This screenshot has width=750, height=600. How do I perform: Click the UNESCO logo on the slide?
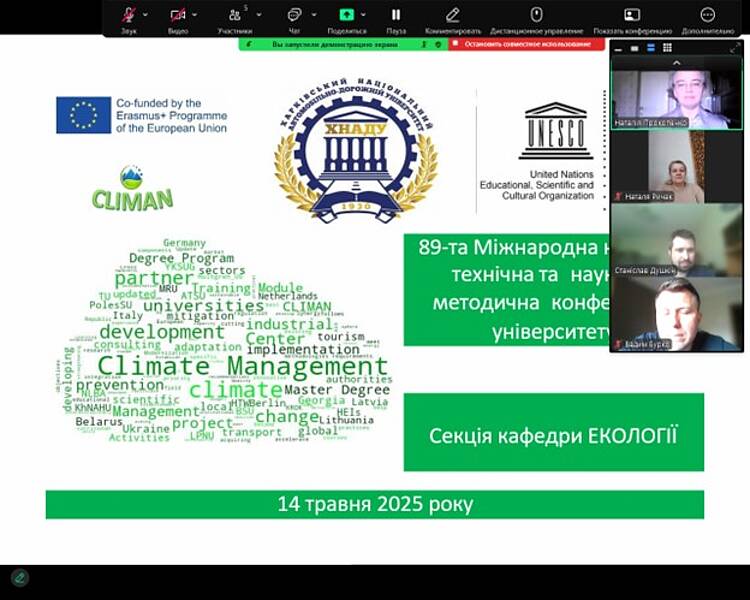tap(556, 131)
